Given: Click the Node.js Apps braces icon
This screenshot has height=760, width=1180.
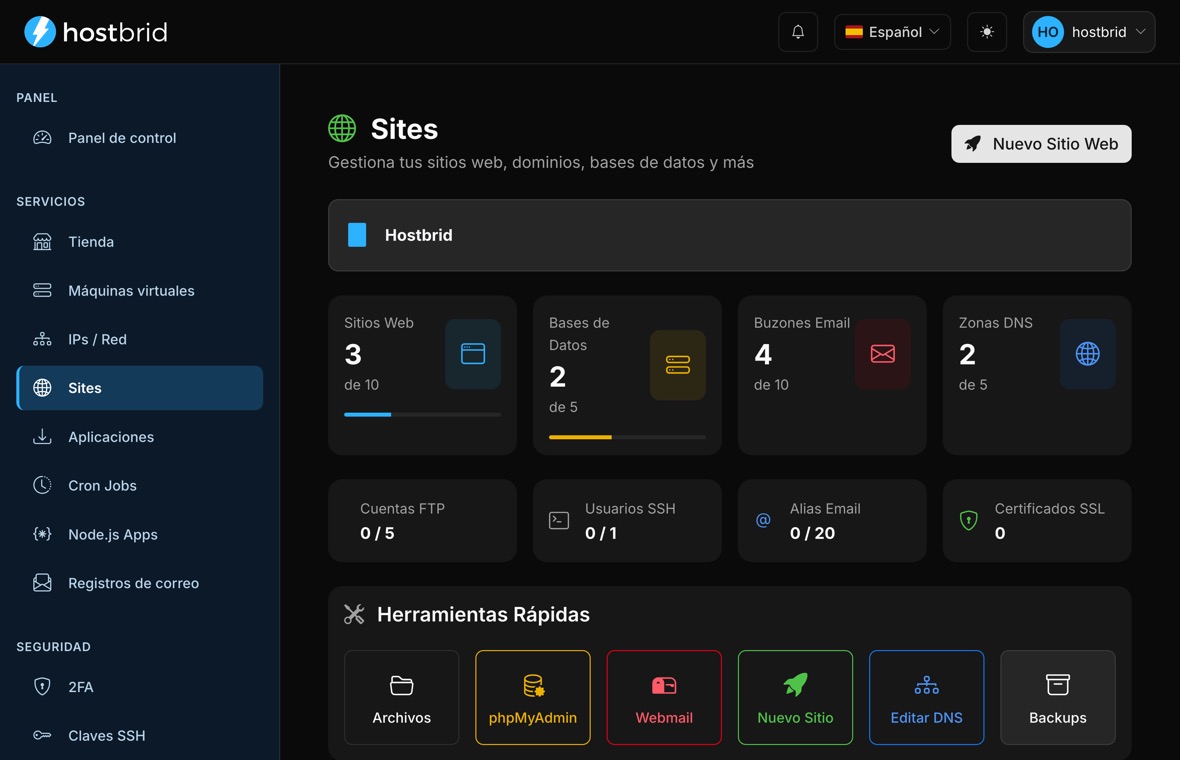Looking at the screenshot, I should [x=42, y=534].
